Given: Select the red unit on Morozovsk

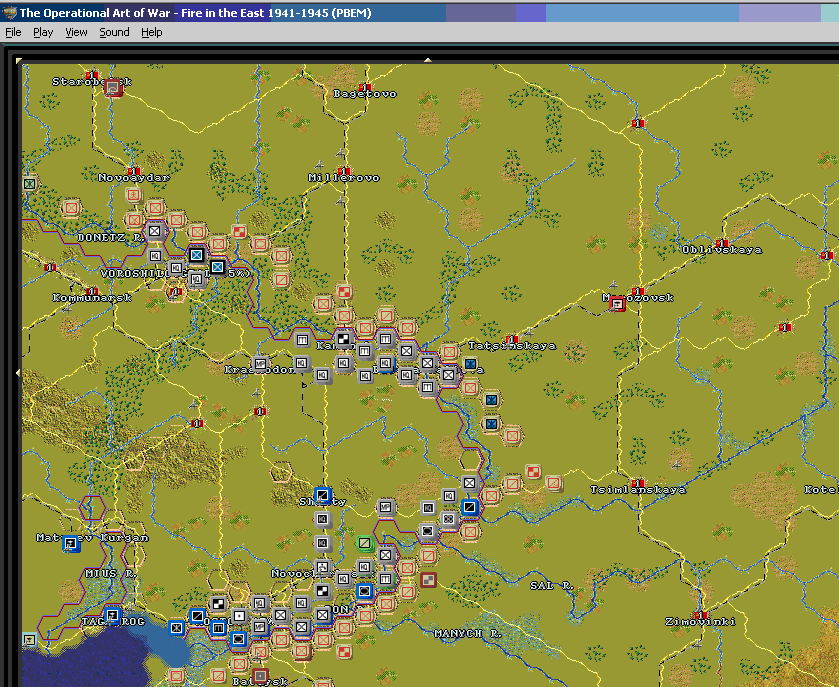Looking at the screenshot, I should pyautogui.click(x=617, y=304).
